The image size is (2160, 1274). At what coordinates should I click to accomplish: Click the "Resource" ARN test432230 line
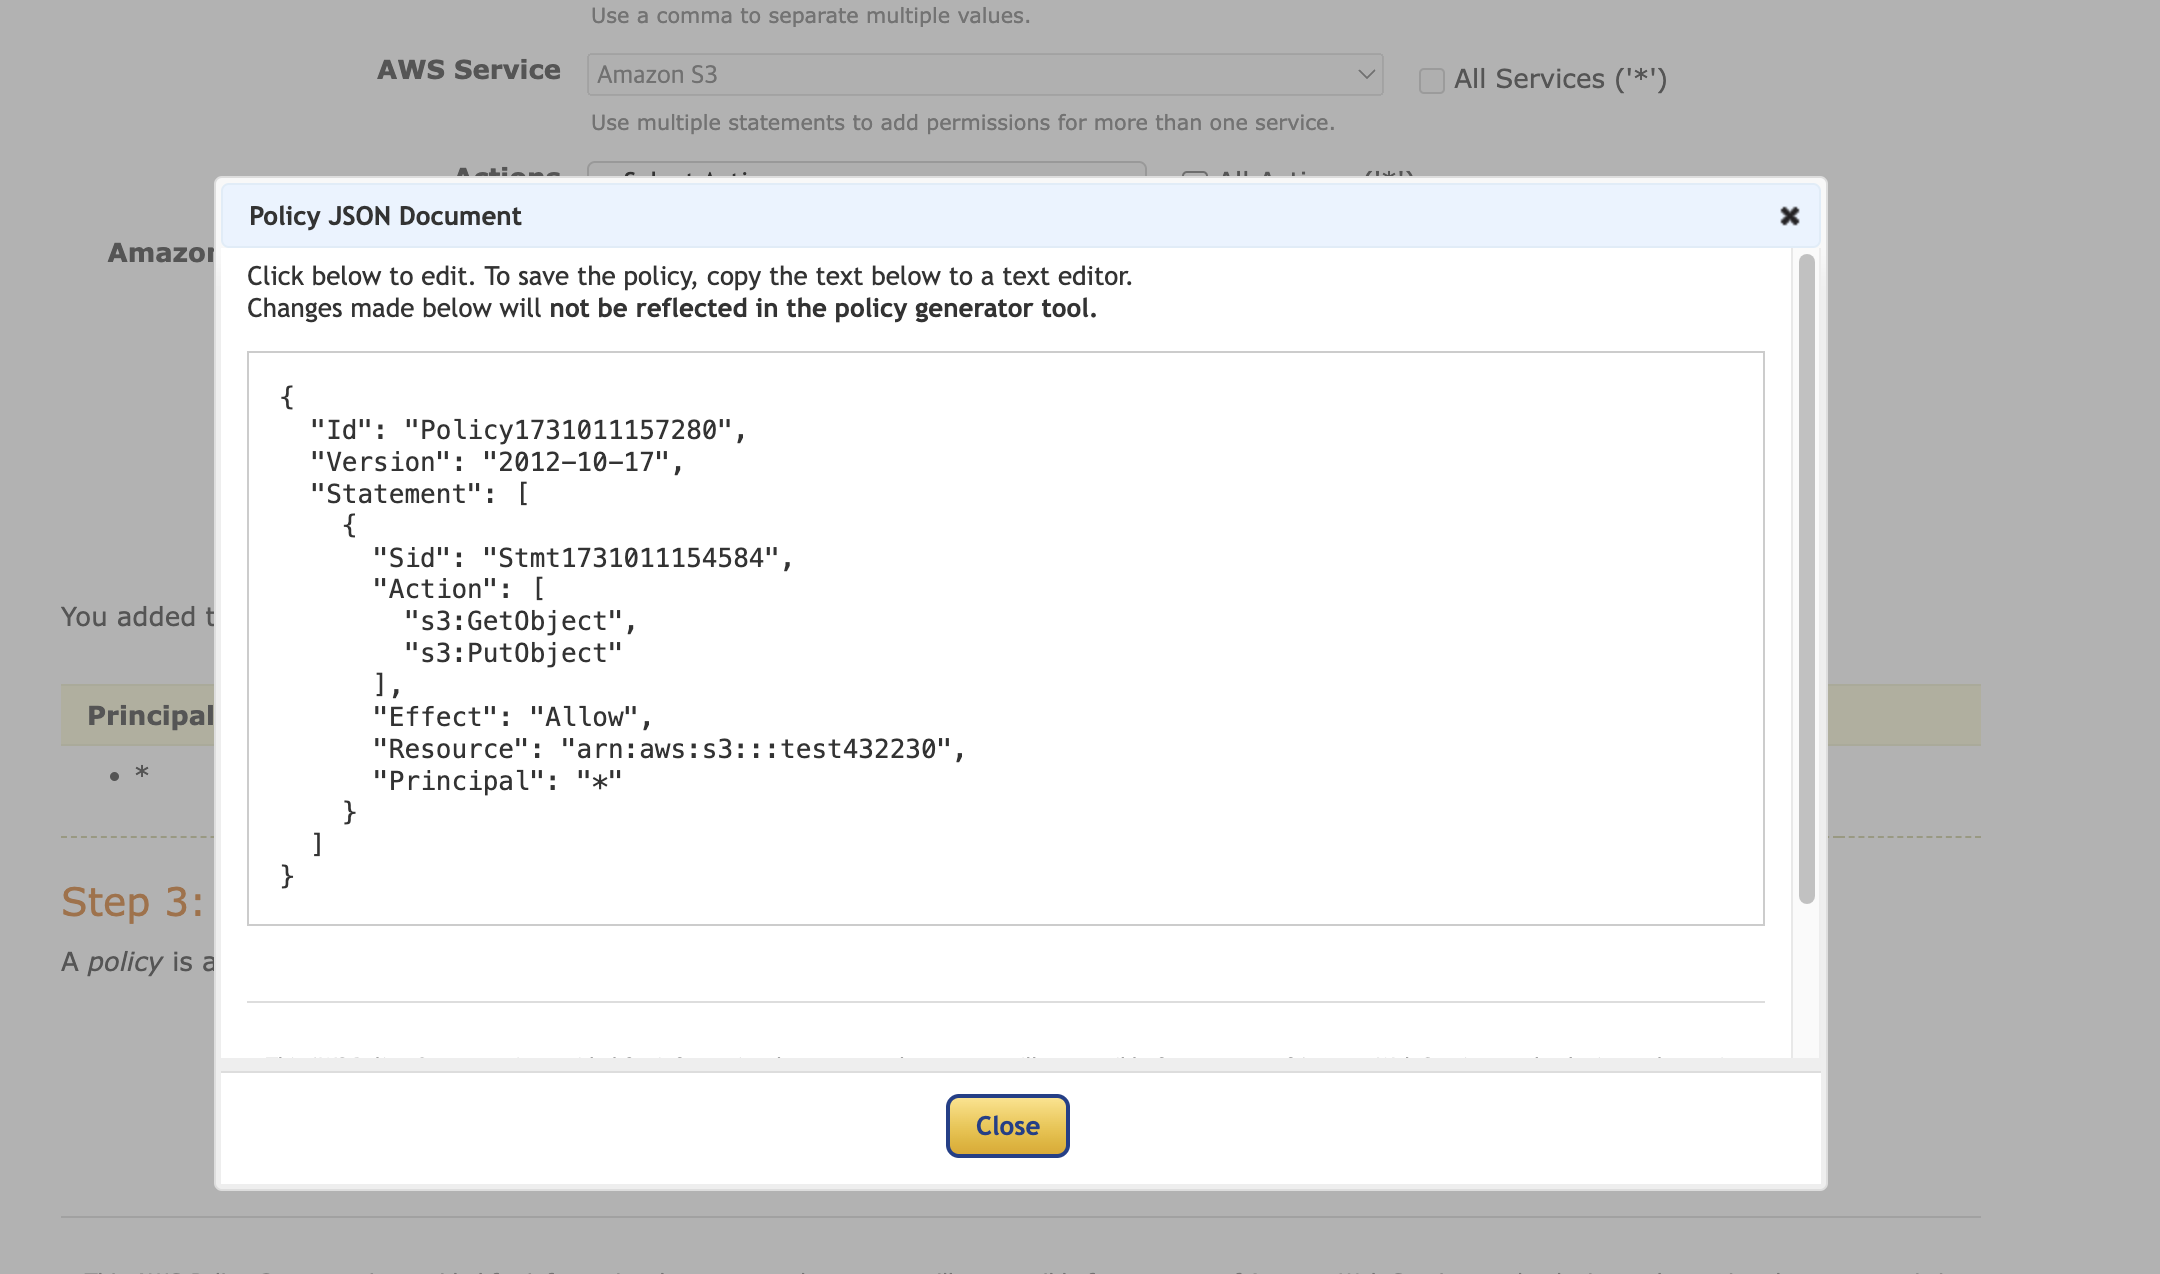[x=668, y=749]
